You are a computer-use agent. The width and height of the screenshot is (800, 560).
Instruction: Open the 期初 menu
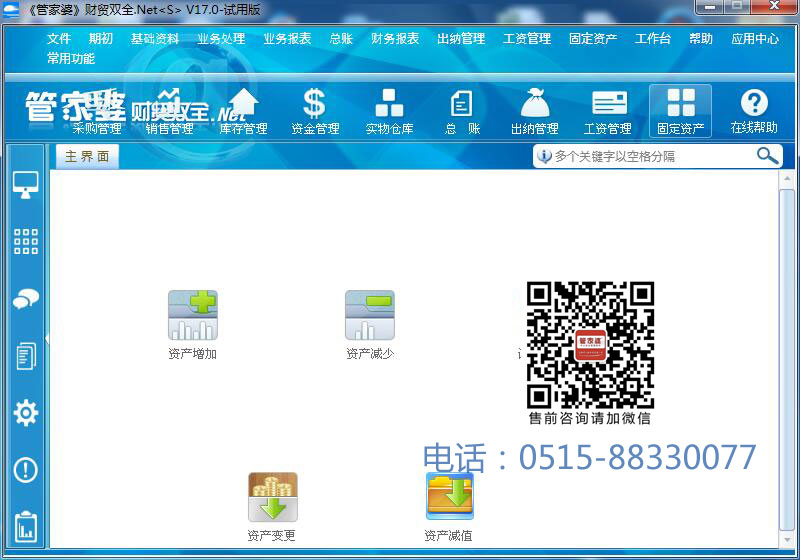101,39
